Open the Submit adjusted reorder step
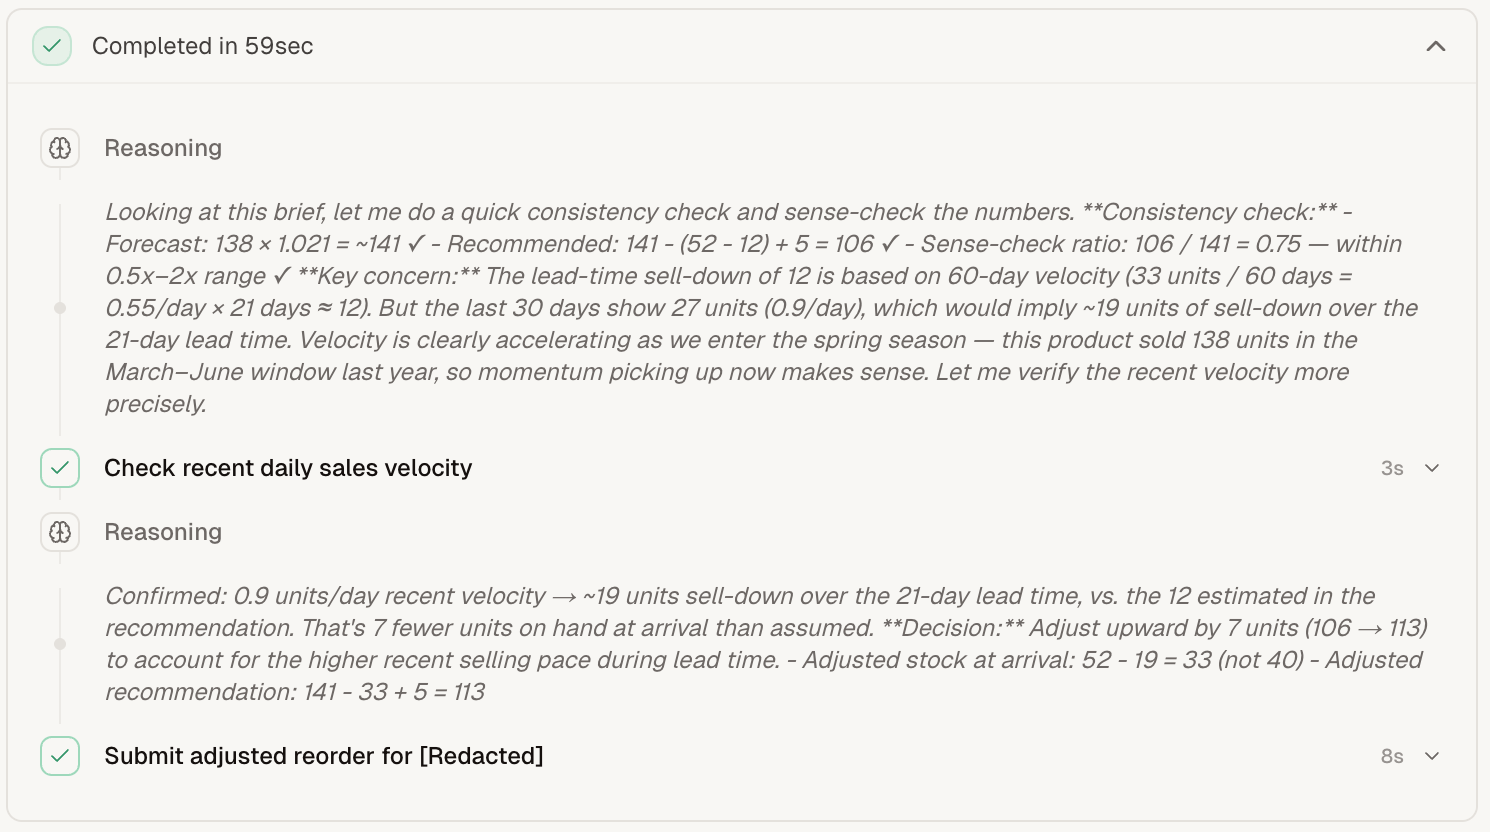Viewport: 1490px width, 832px height. click(323, 756)
